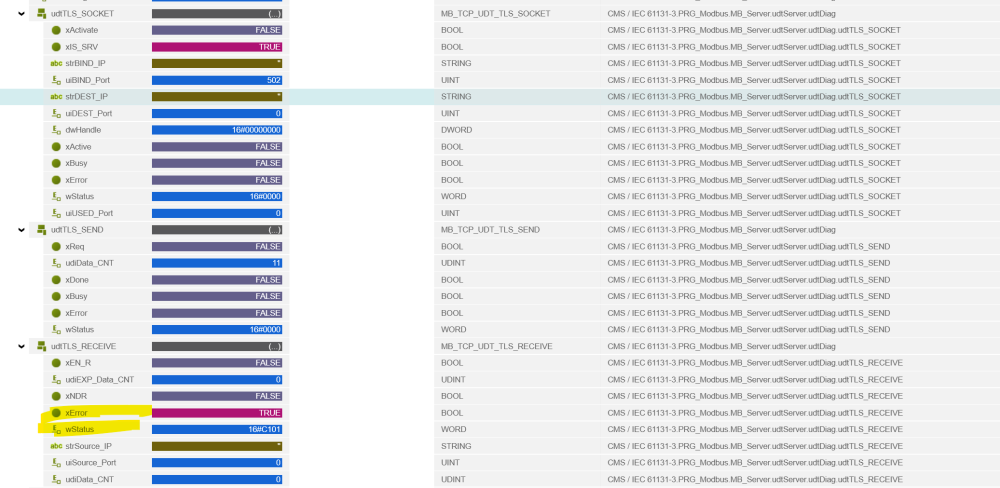Toggle the xEN_R FALSE value
This screenshot has width=1000, height=488.
[x=217, y=363]
